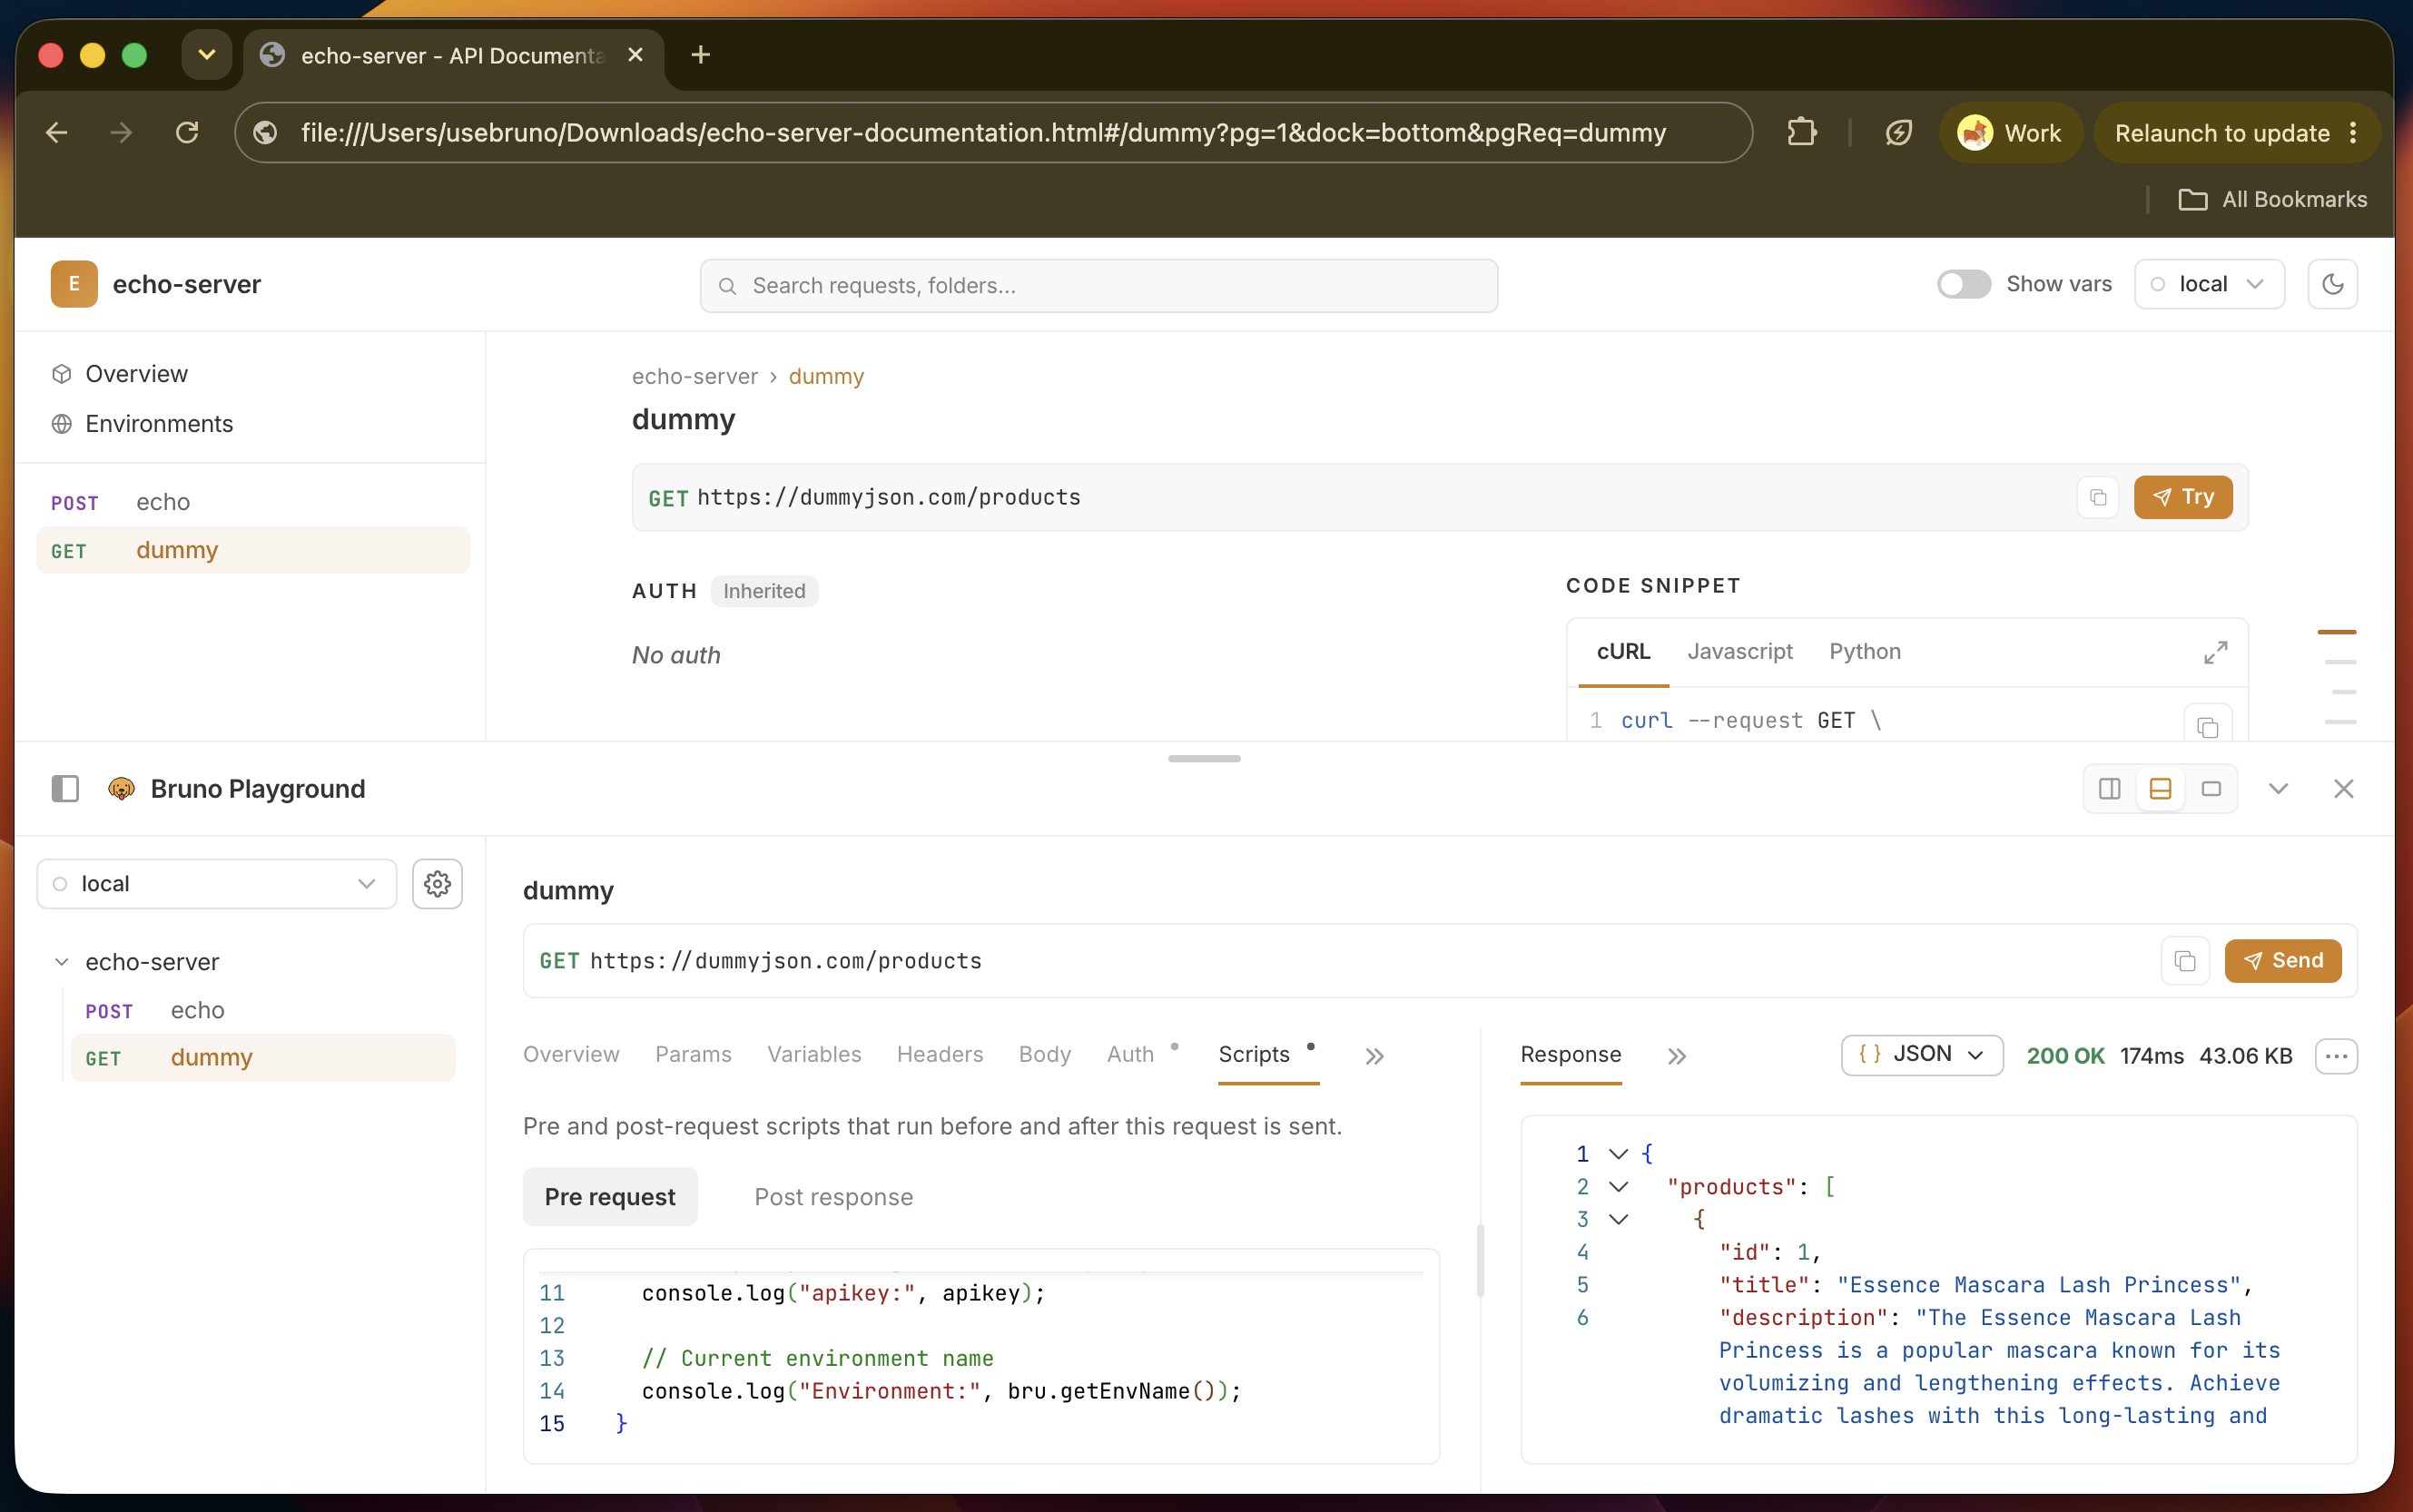The height and width of the screenshot is (1512, 2413).
Task: Dock playground to the bottom
Action: (x=2160, y=789)
